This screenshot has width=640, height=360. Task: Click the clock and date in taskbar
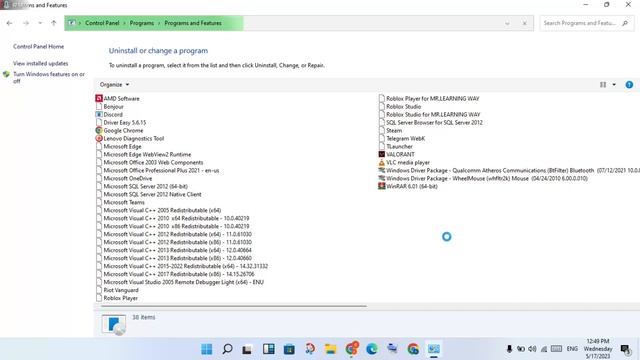point(598,349)
